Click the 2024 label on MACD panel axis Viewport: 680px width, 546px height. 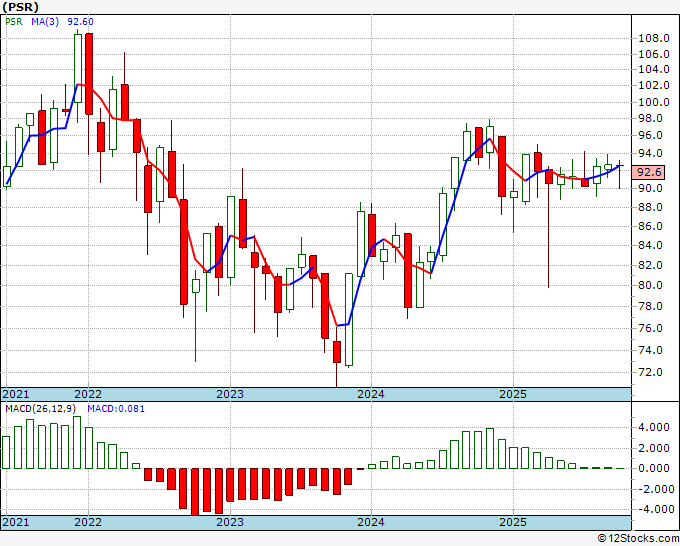tap(371, 522)
